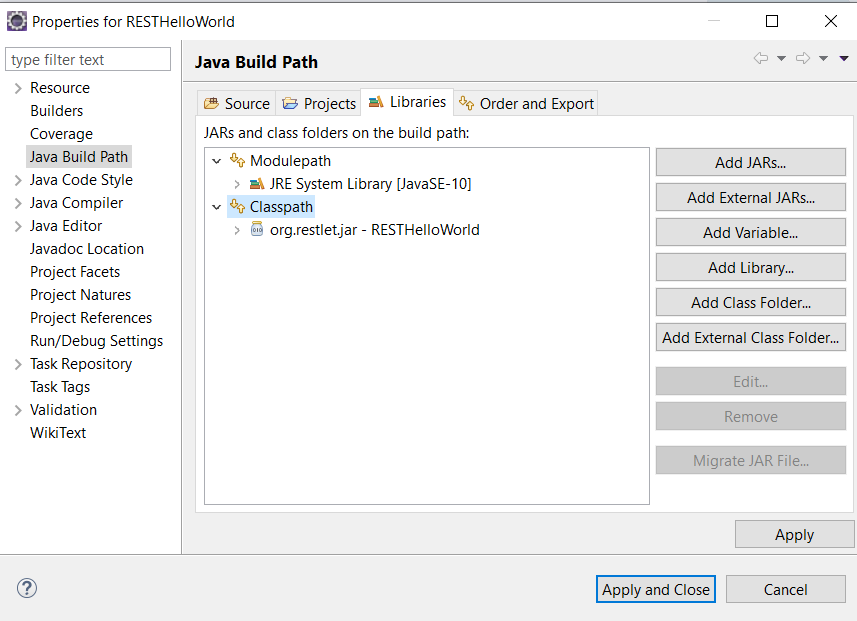The width and height of the screenshot is (857, 621).
Task: Expand the org.restlet.jar entry
Action: pyautogui.click(x=237, y=230)
